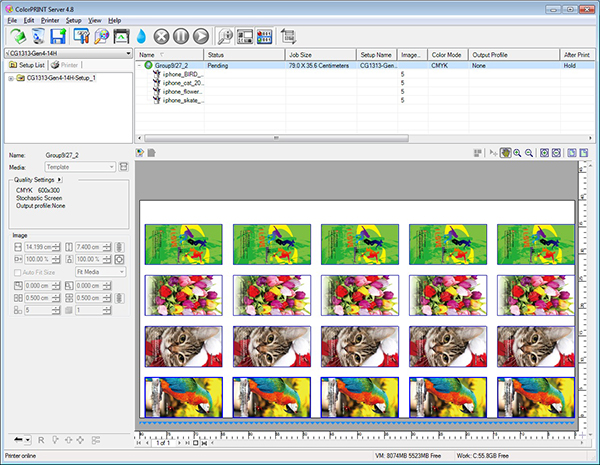The width and height of the screenshot is (600, 465).
Task: Select the hand pan tool in preview toolbar
Action: (508, 153)
